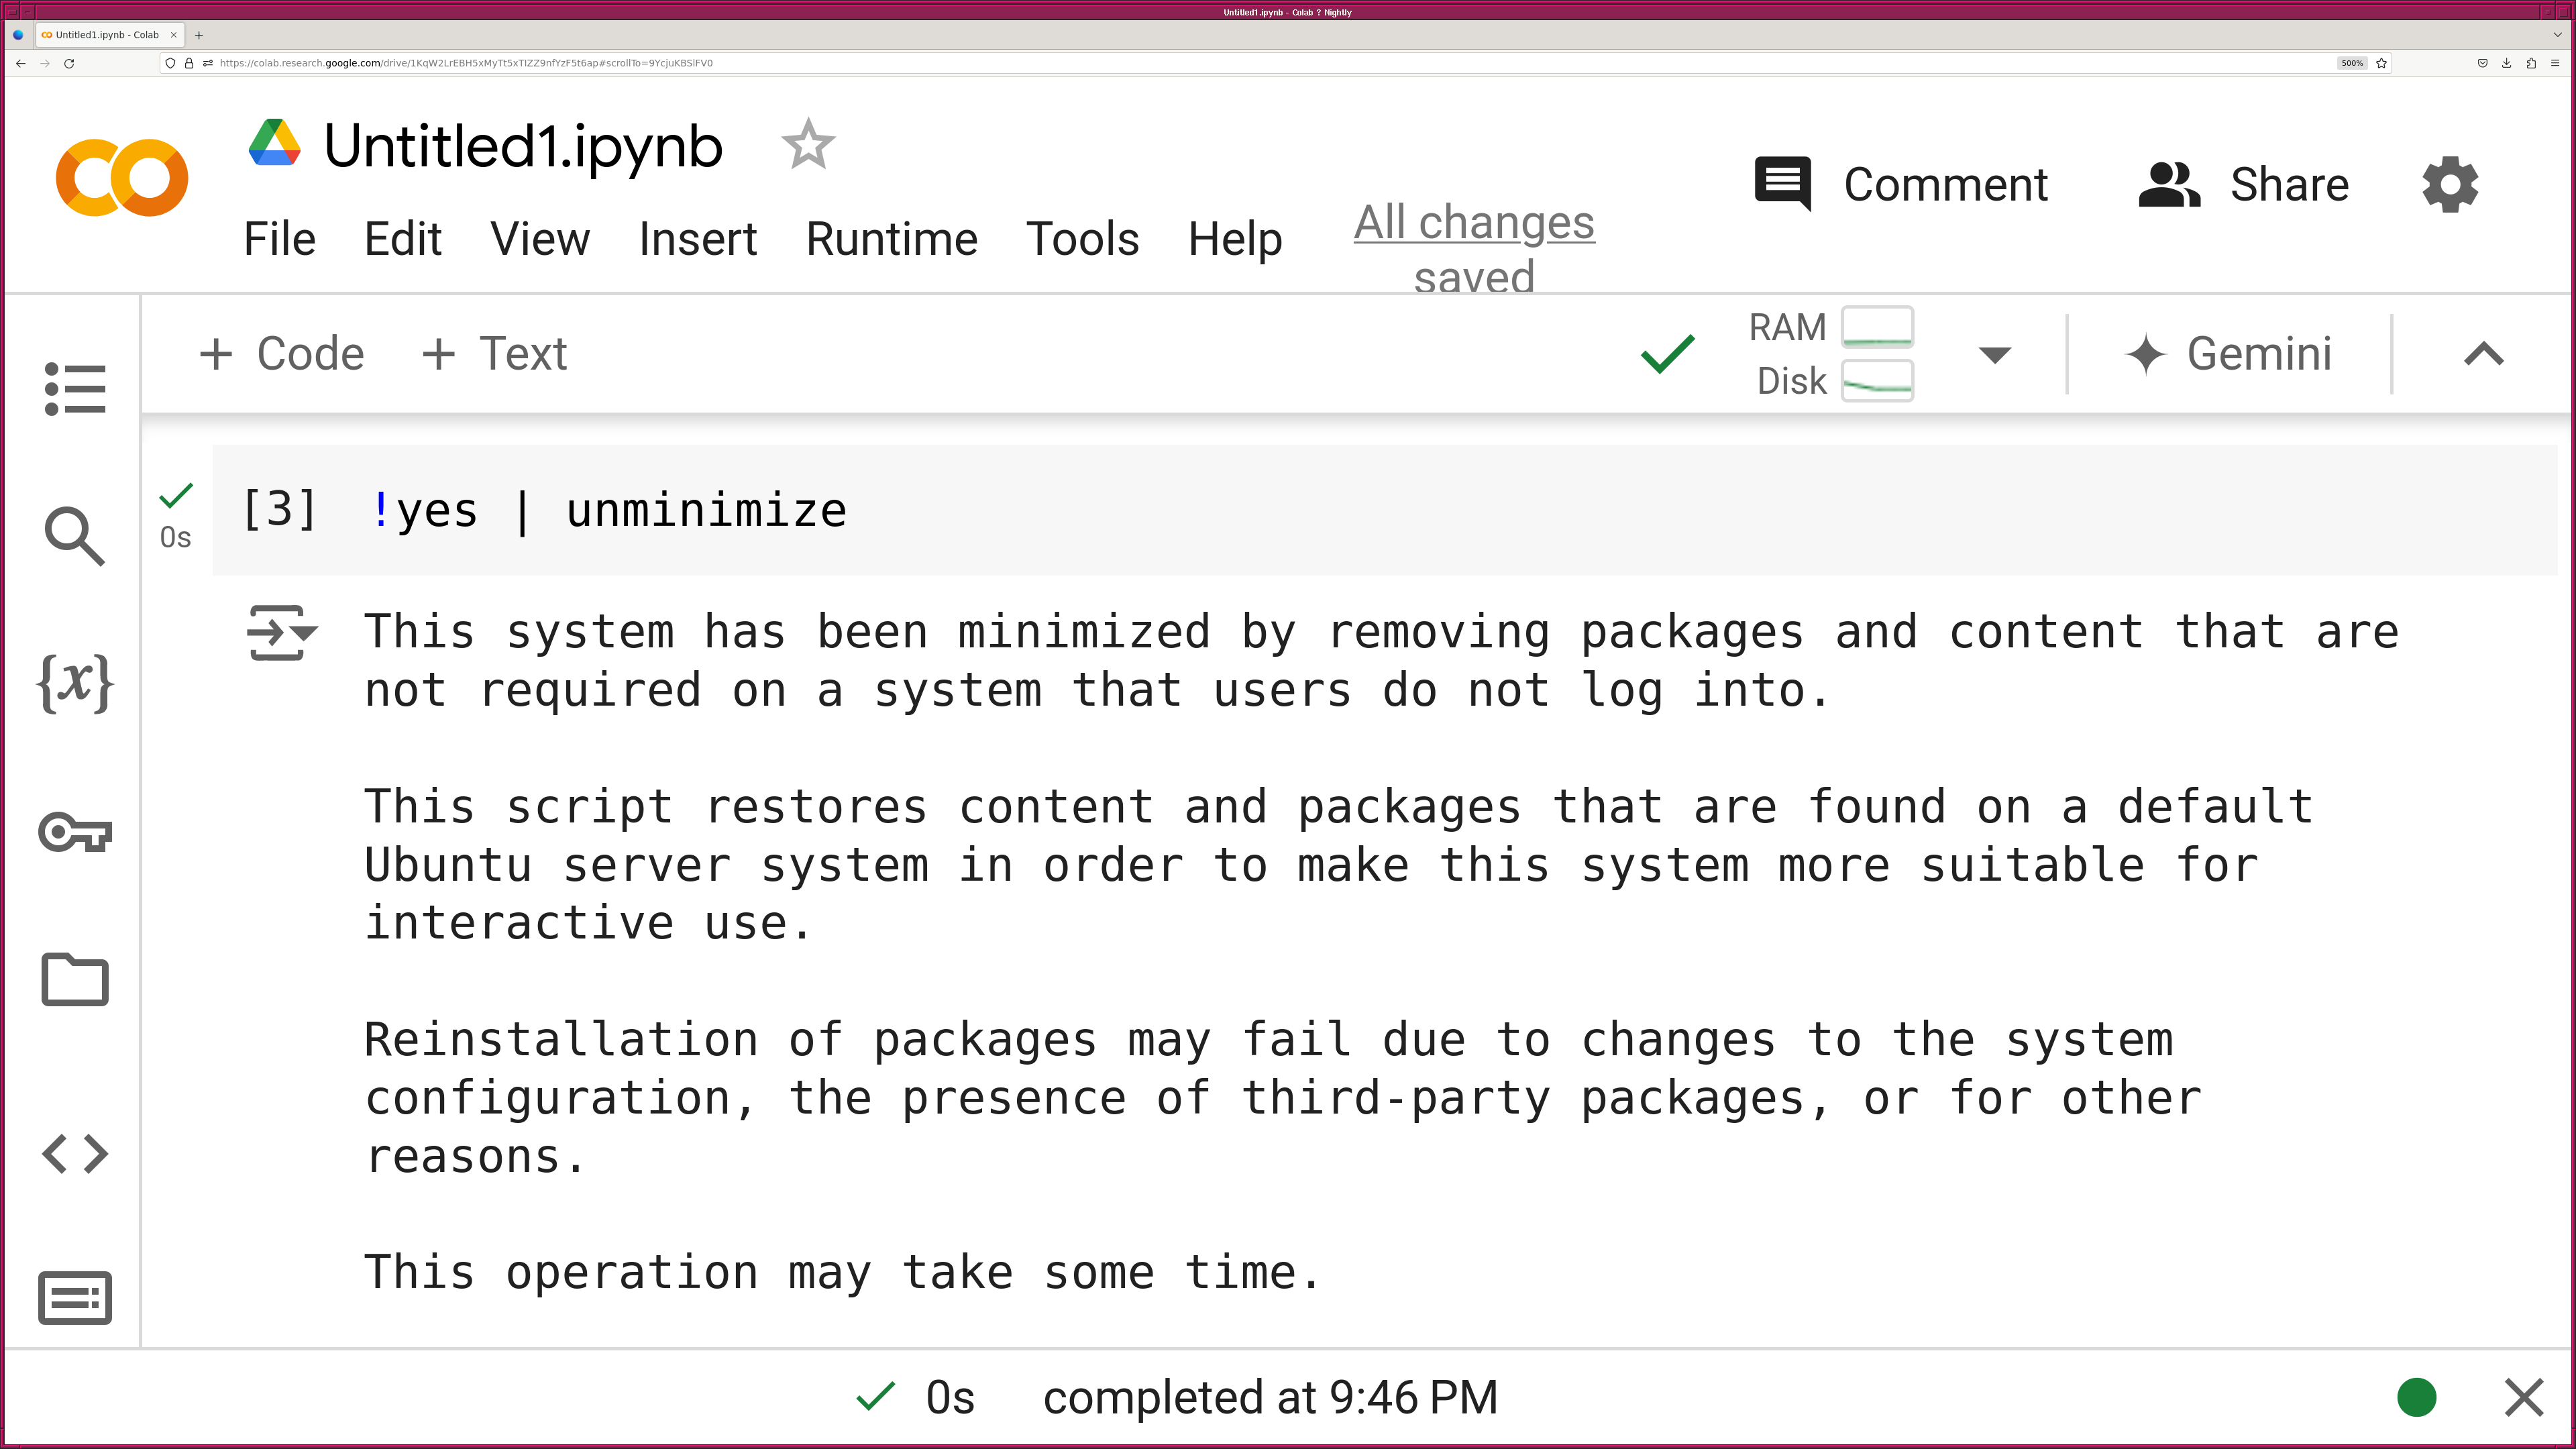Image resolution: width=2576 pixels, height=1449 pixels.
Task: Open the Code snippets angle-bracket icon
Action: (75, 1153)
